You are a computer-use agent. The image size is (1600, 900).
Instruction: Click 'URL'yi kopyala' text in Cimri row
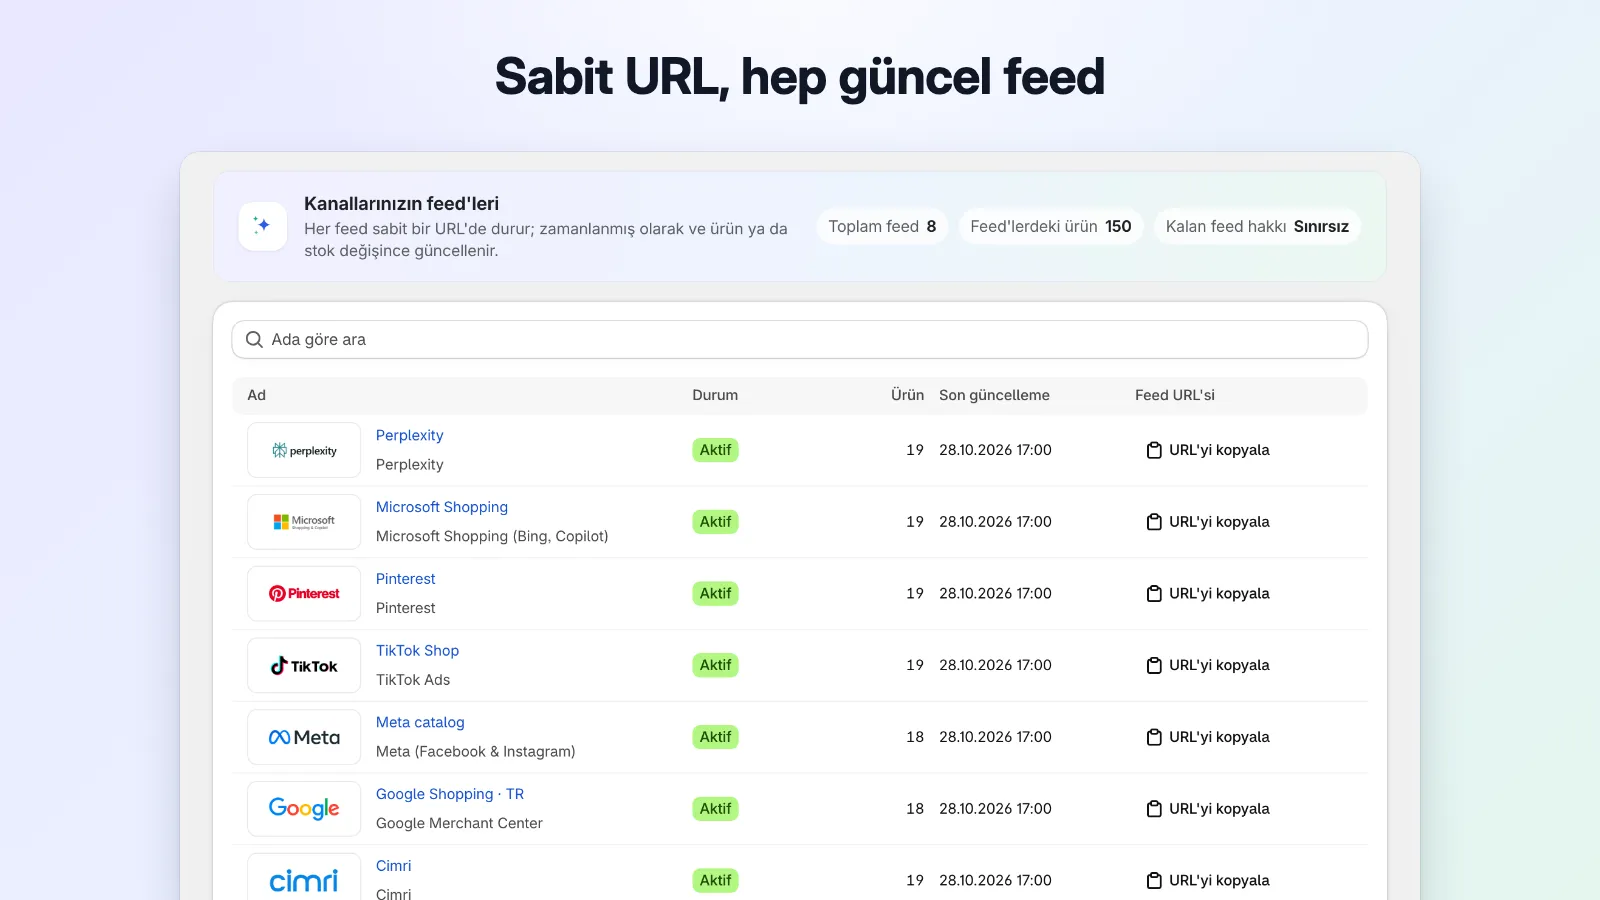pos(1219,881)
